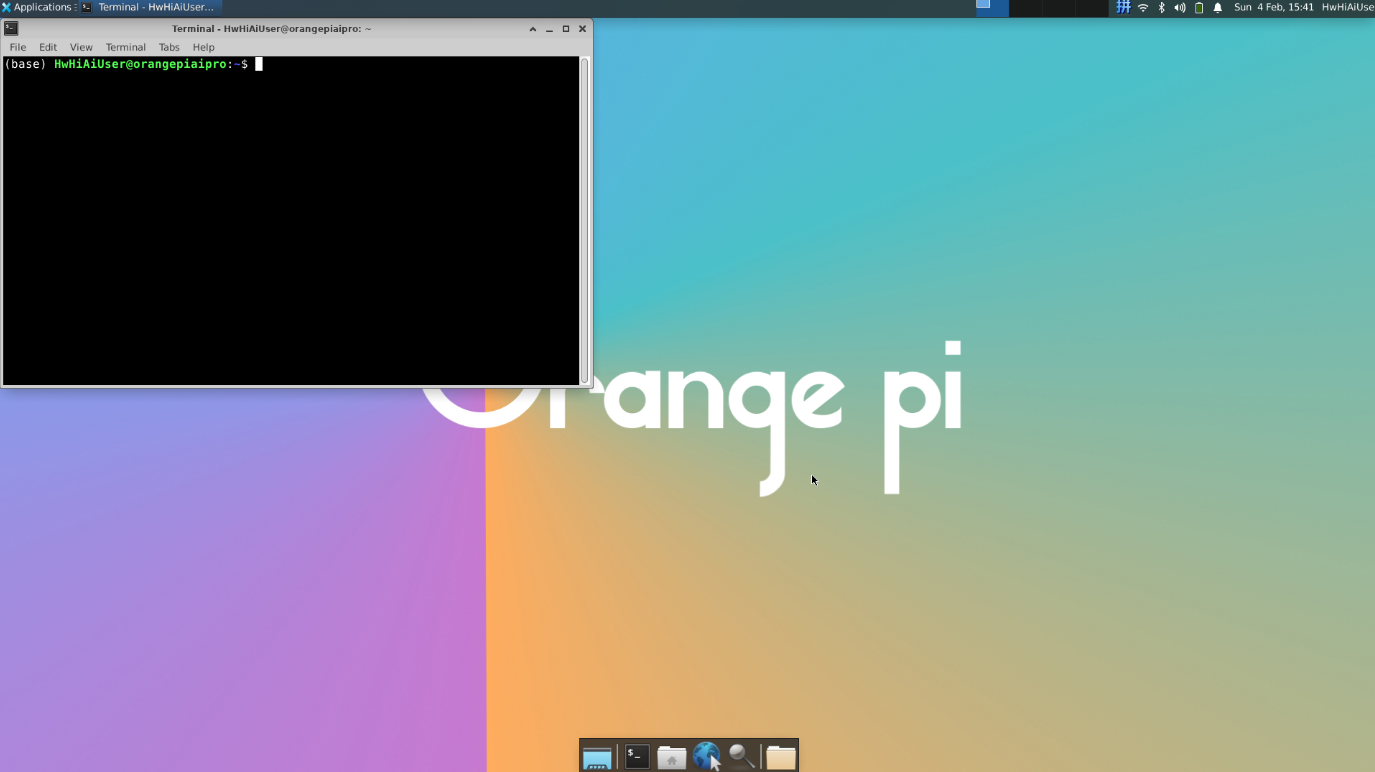Open the notifications bell icon
This screenshot has height=772, width=1375.
1218,7
